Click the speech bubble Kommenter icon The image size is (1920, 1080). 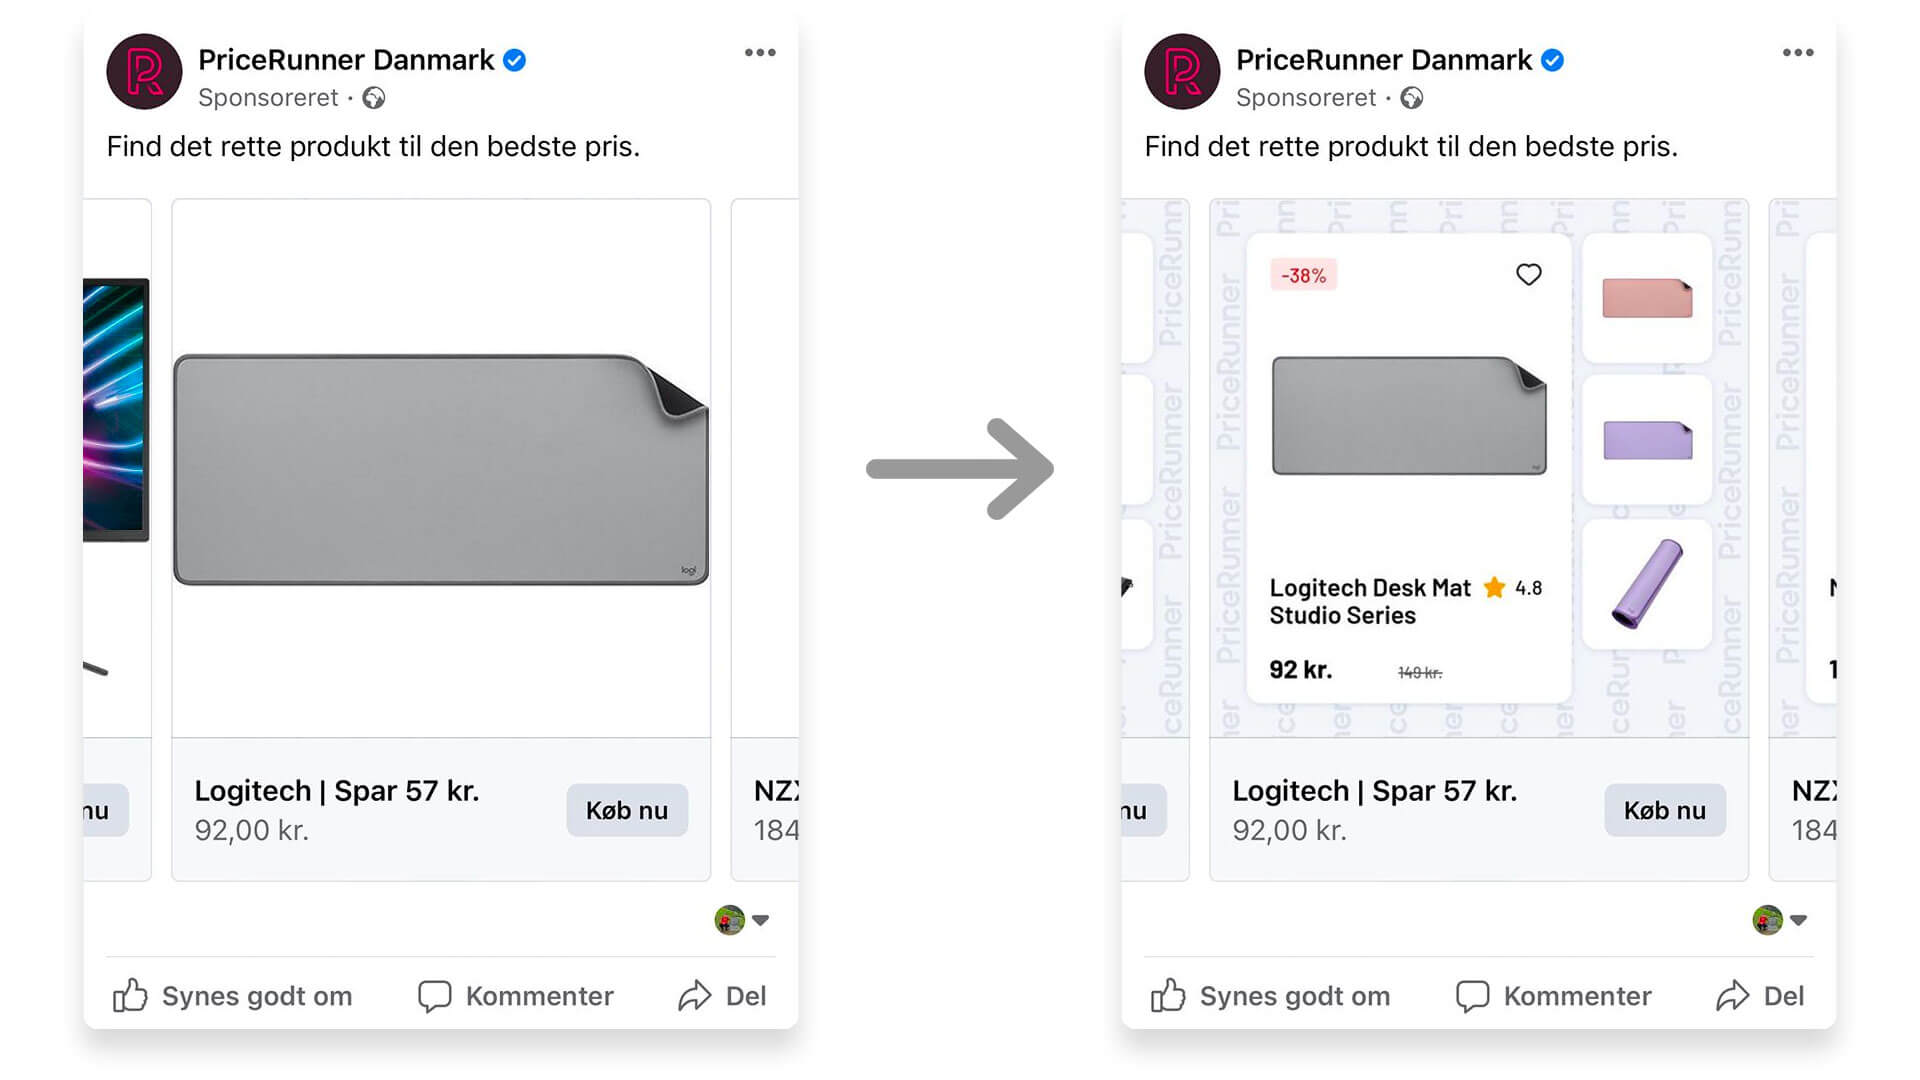pos(434,996)
